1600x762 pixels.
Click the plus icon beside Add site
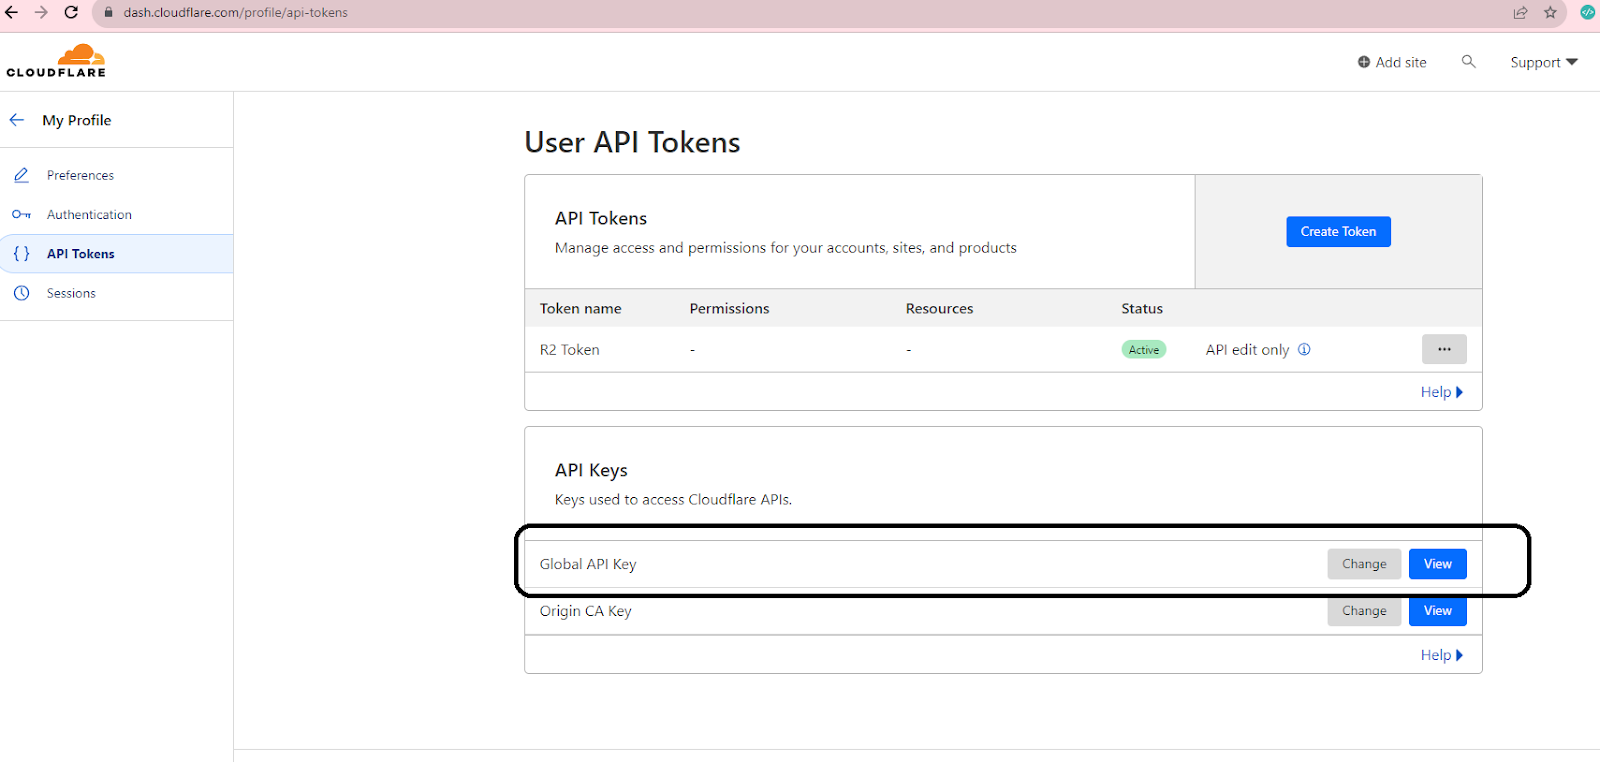tap(1363, 62)
